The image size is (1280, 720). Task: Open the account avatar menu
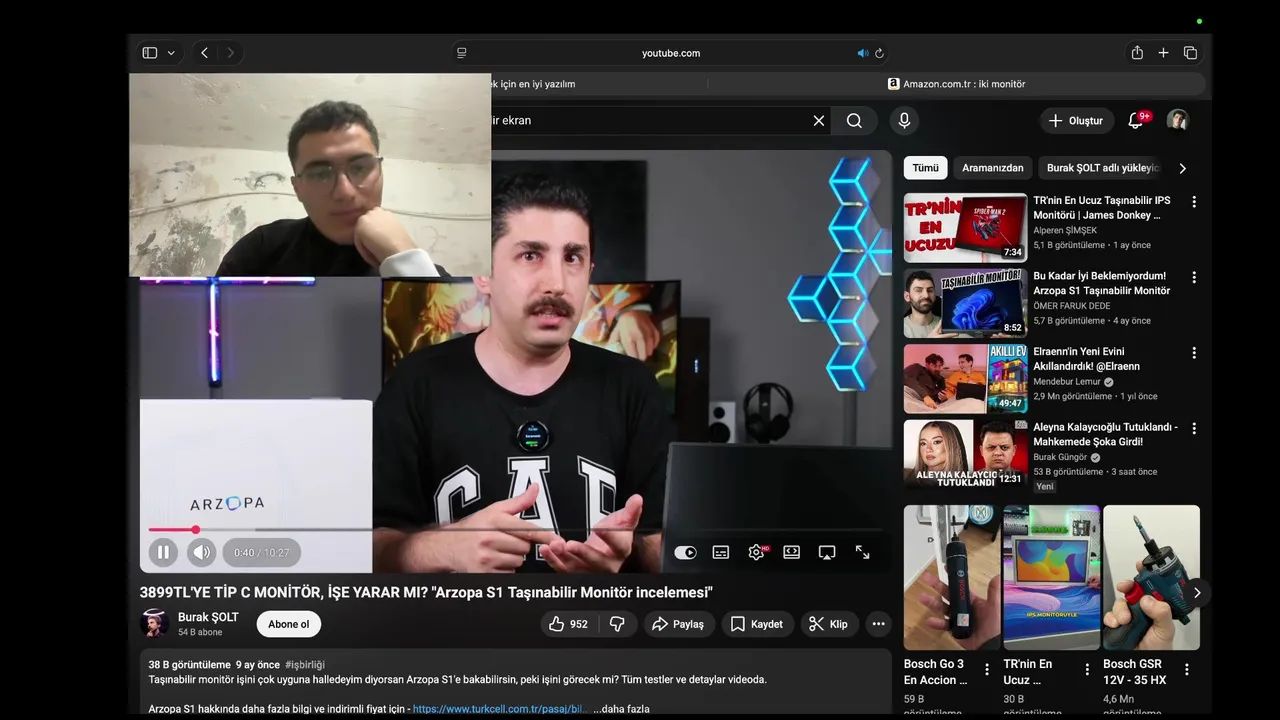(1177, 120)
